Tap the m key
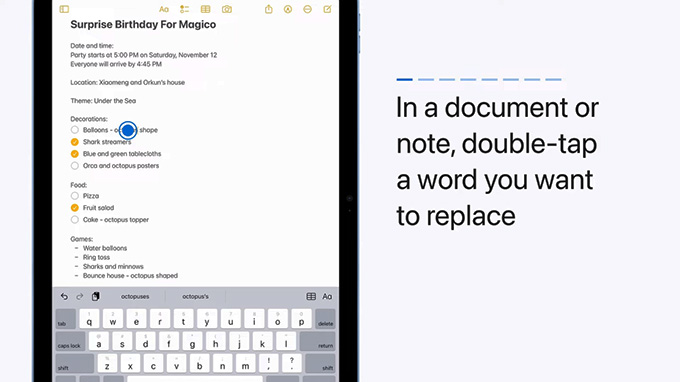Image resolution: width=680 pixels, height=382 pixels. point(245,363)
